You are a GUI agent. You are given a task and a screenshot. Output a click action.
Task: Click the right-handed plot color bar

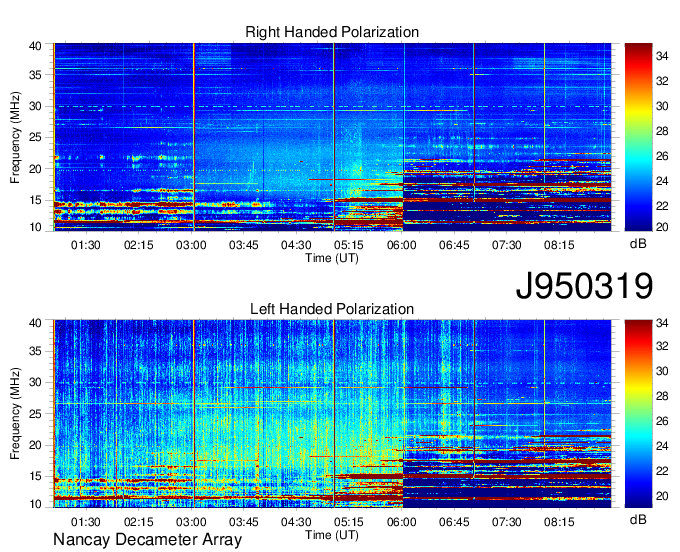[638, 137]
